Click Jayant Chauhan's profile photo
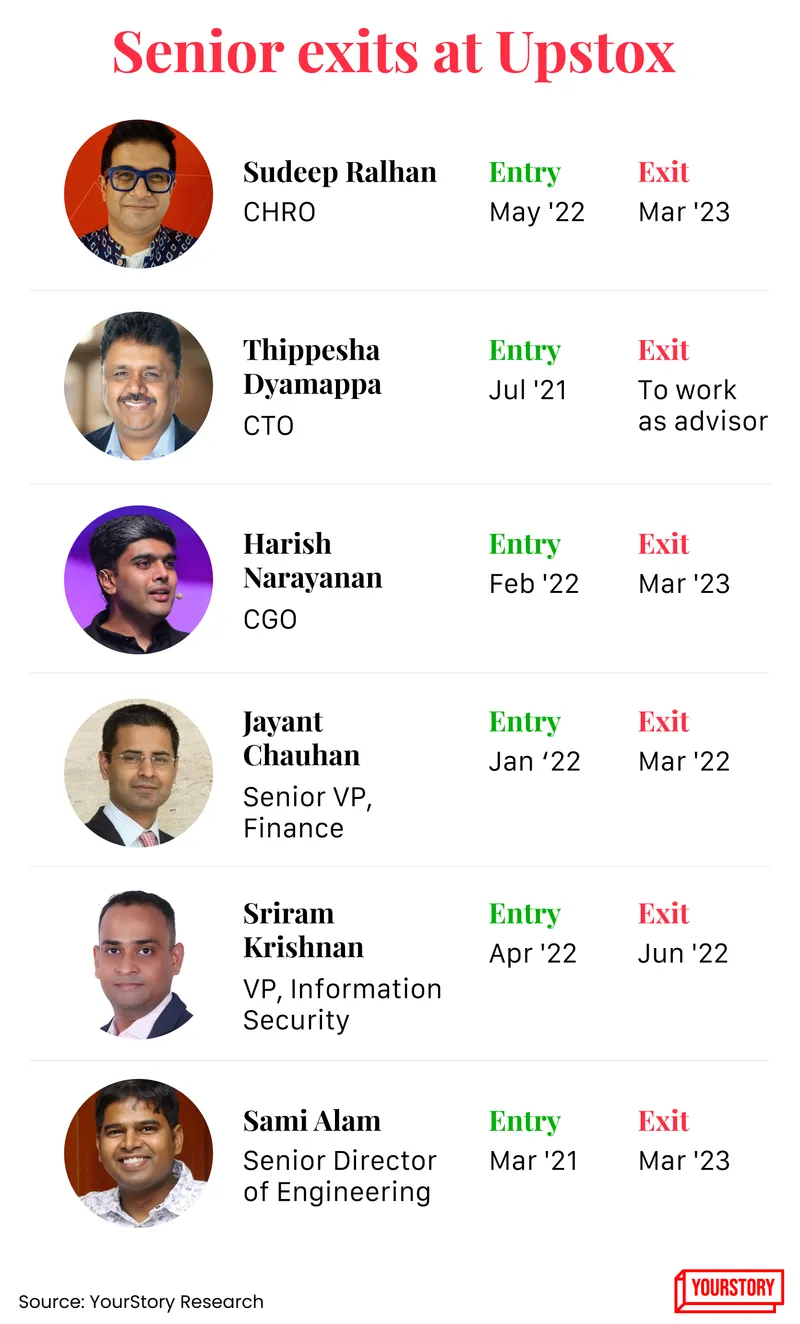Image resolution: width=800 pixels, height=1324 pixels. click(138, 773)
